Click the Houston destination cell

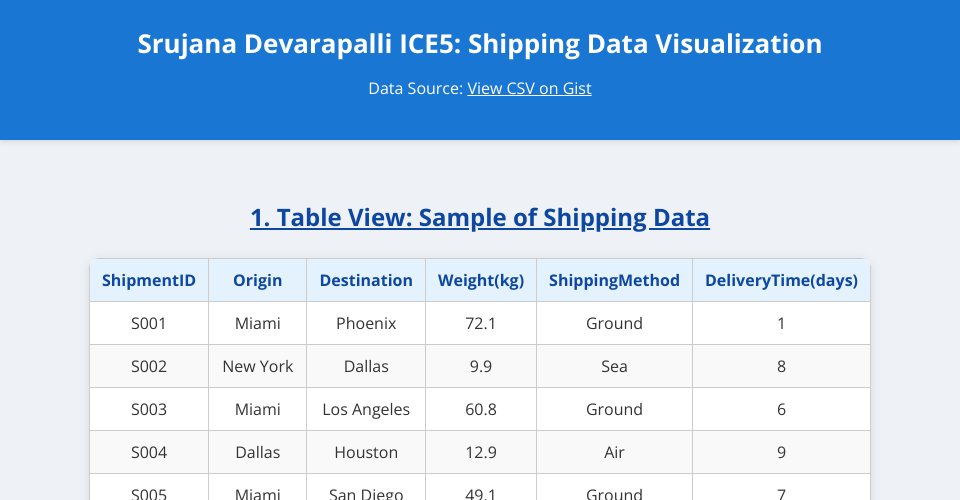coord(366,452)
